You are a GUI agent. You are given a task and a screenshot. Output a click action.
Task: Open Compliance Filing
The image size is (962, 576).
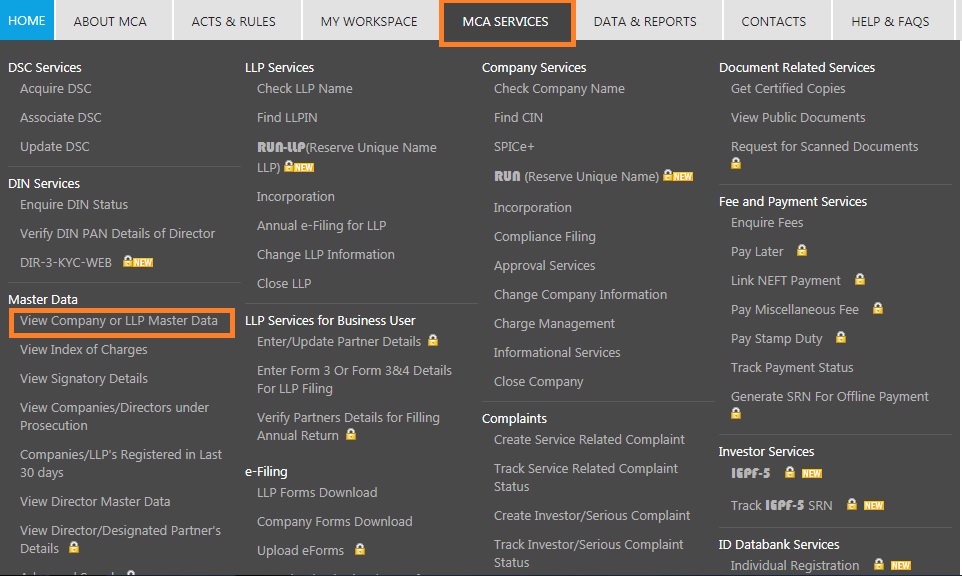[545, 237]
